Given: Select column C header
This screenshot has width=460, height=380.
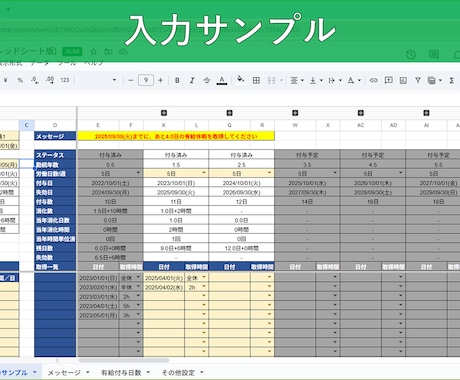Looking at the screenshot, I should point(27,125).
